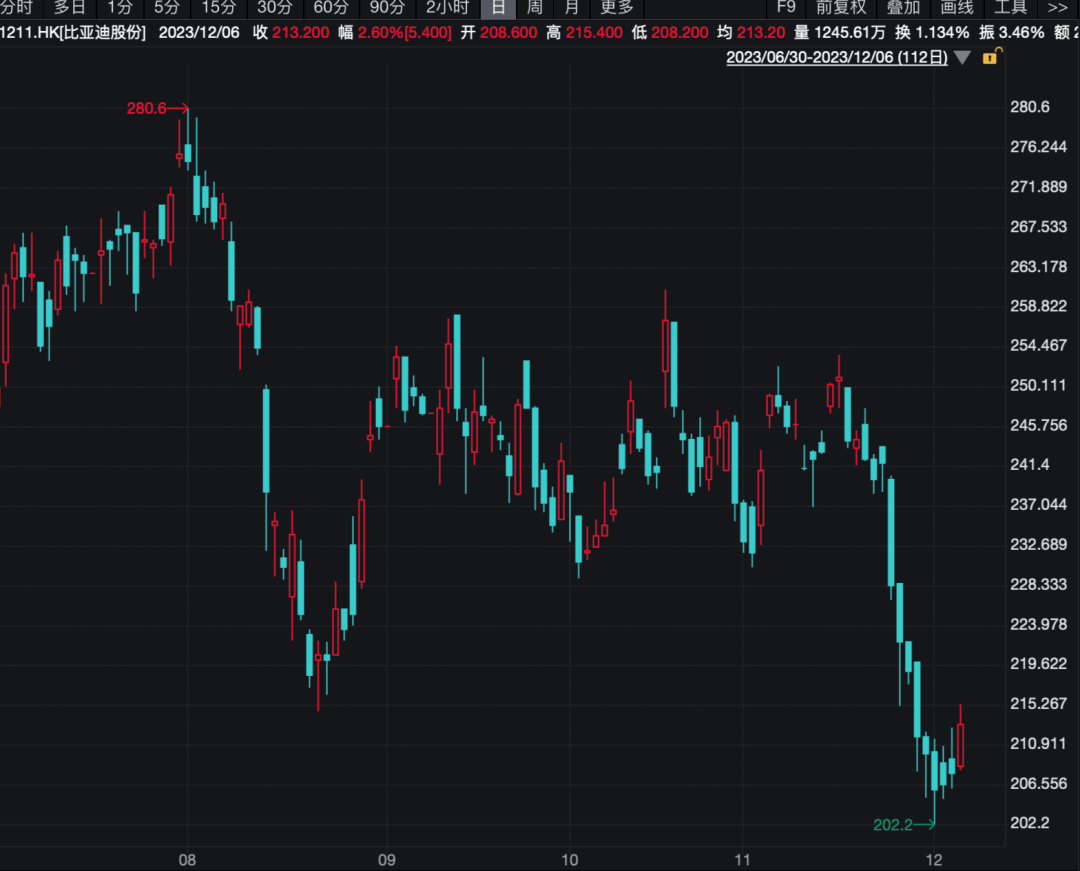Click the orange lock icon
Screen dimensions: 1080x871
[991, 57]
